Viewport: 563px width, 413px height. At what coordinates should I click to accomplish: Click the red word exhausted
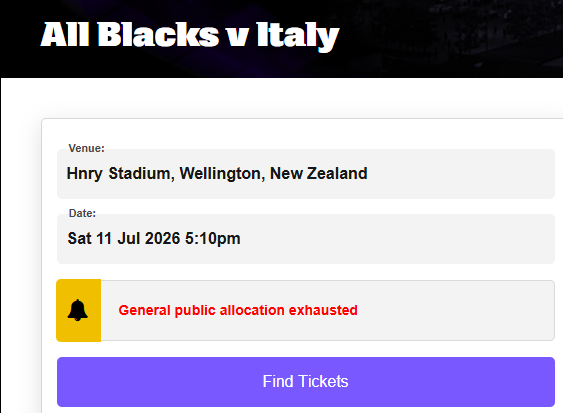323,310
